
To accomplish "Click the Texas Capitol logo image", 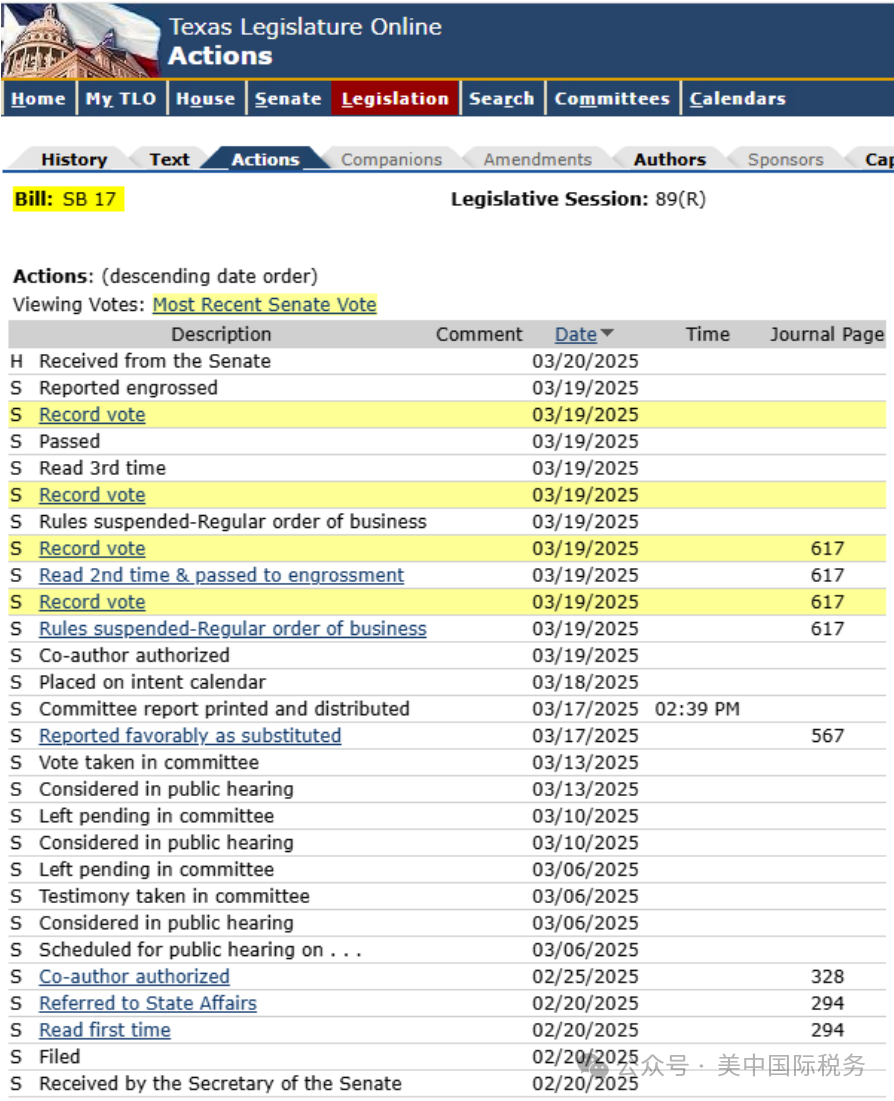I will point(81,40).
